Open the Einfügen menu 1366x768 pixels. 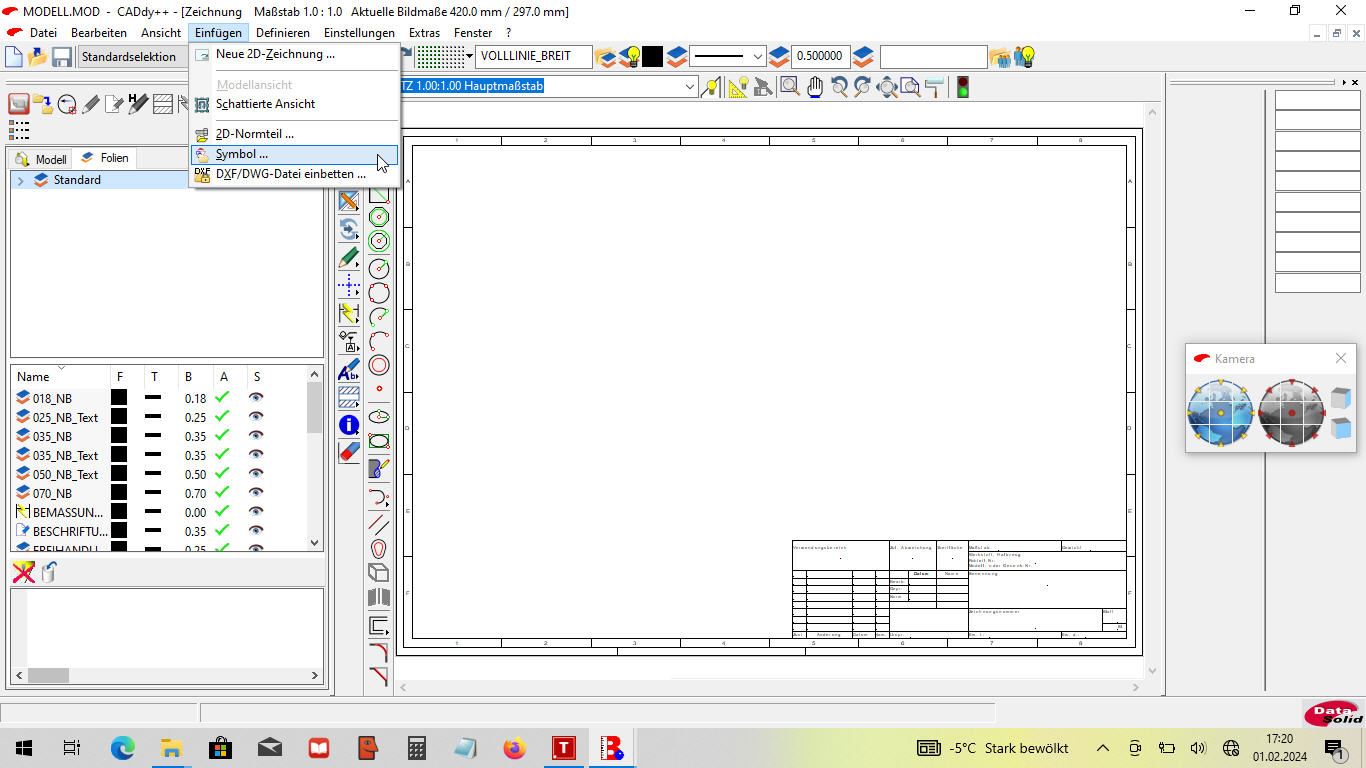218,33
